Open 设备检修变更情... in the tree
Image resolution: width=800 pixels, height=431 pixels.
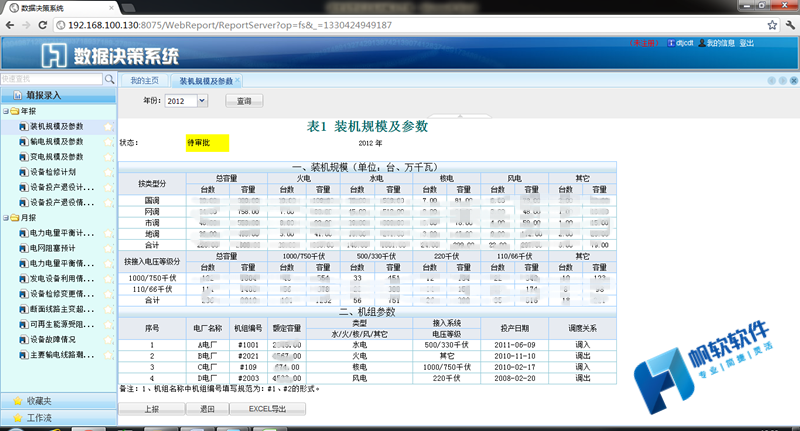click(62, 294)
